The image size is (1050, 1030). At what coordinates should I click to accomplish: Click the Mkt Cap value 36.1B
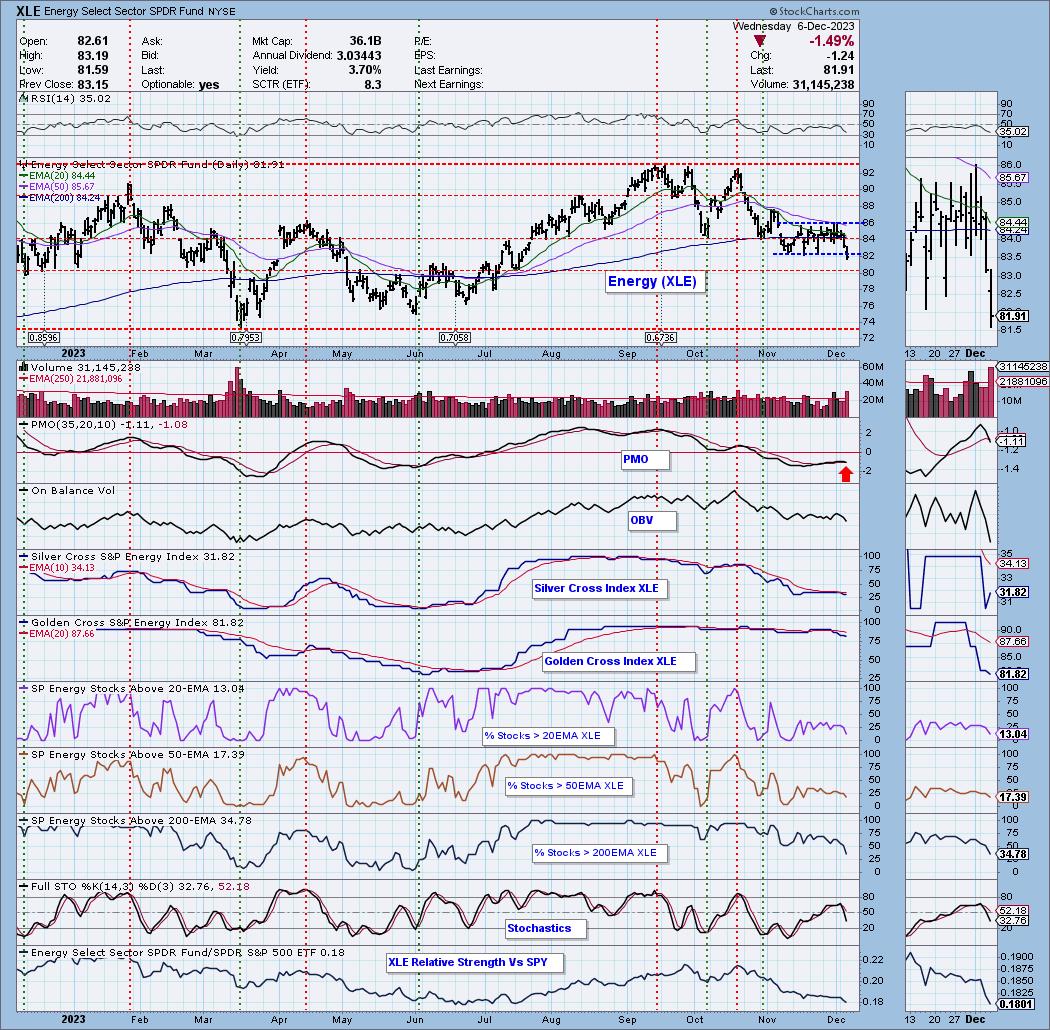point(365,41)
